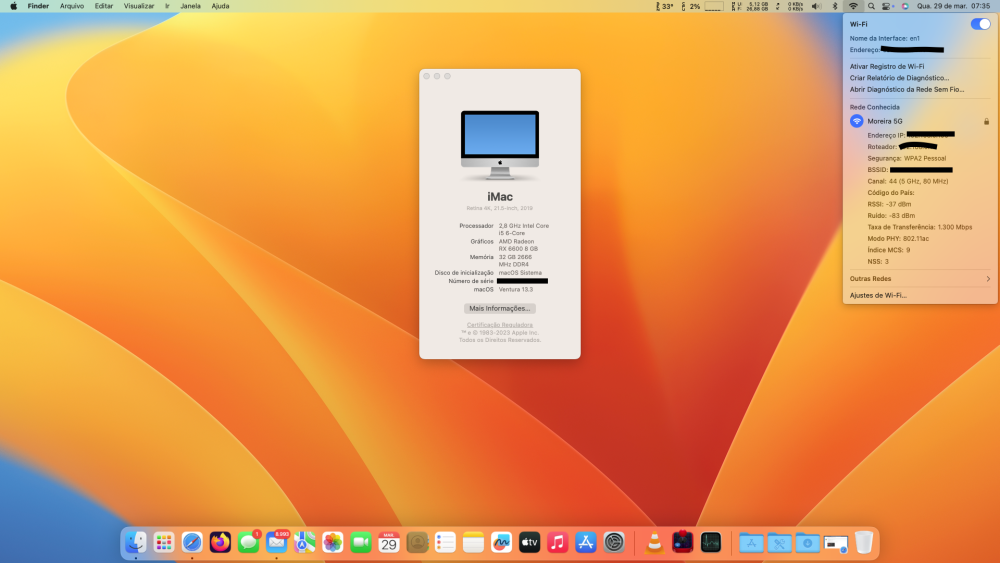
Task: Click the Bluetooth icon in the menu bar
Action: coord(835,6)
